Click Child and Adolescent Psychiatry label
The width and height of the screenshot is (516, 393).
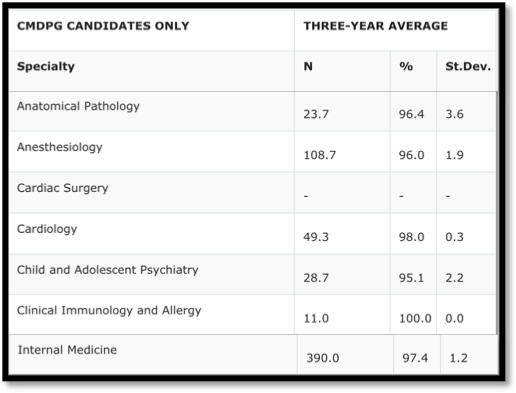pyautogui.click(x=108, y=270)
